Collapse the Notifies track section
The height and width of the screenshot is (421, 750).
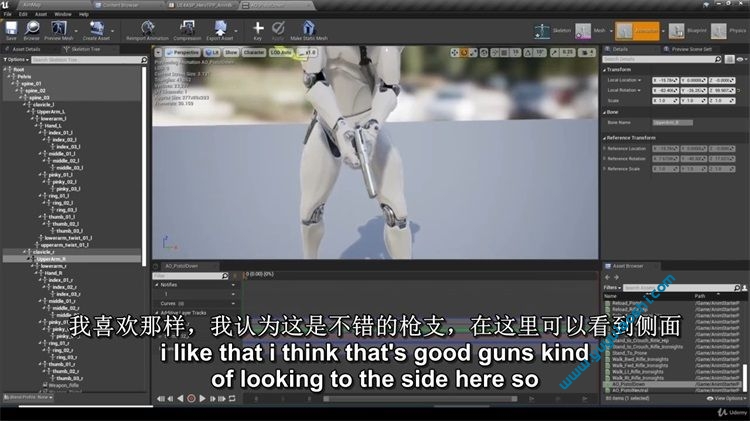point(157,285)
